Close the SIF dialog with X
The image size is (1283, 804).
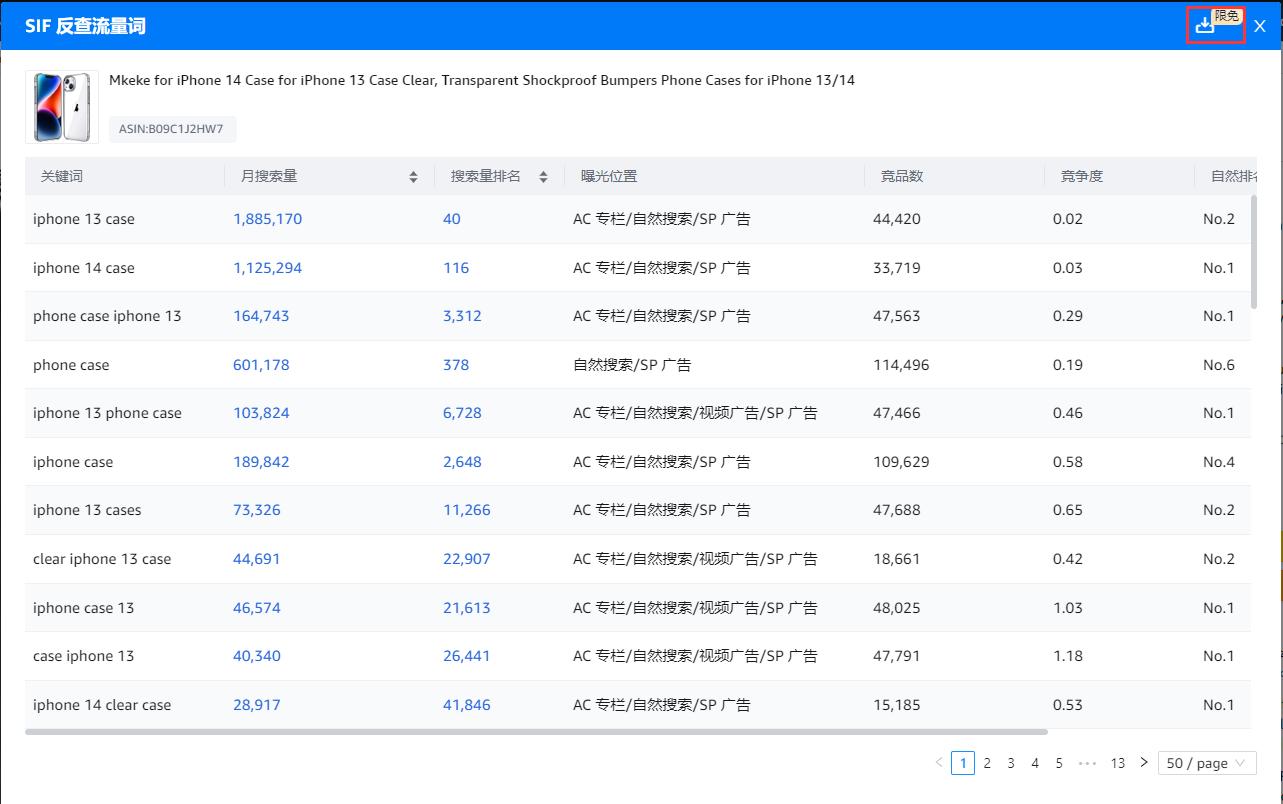coord(1259,26)
